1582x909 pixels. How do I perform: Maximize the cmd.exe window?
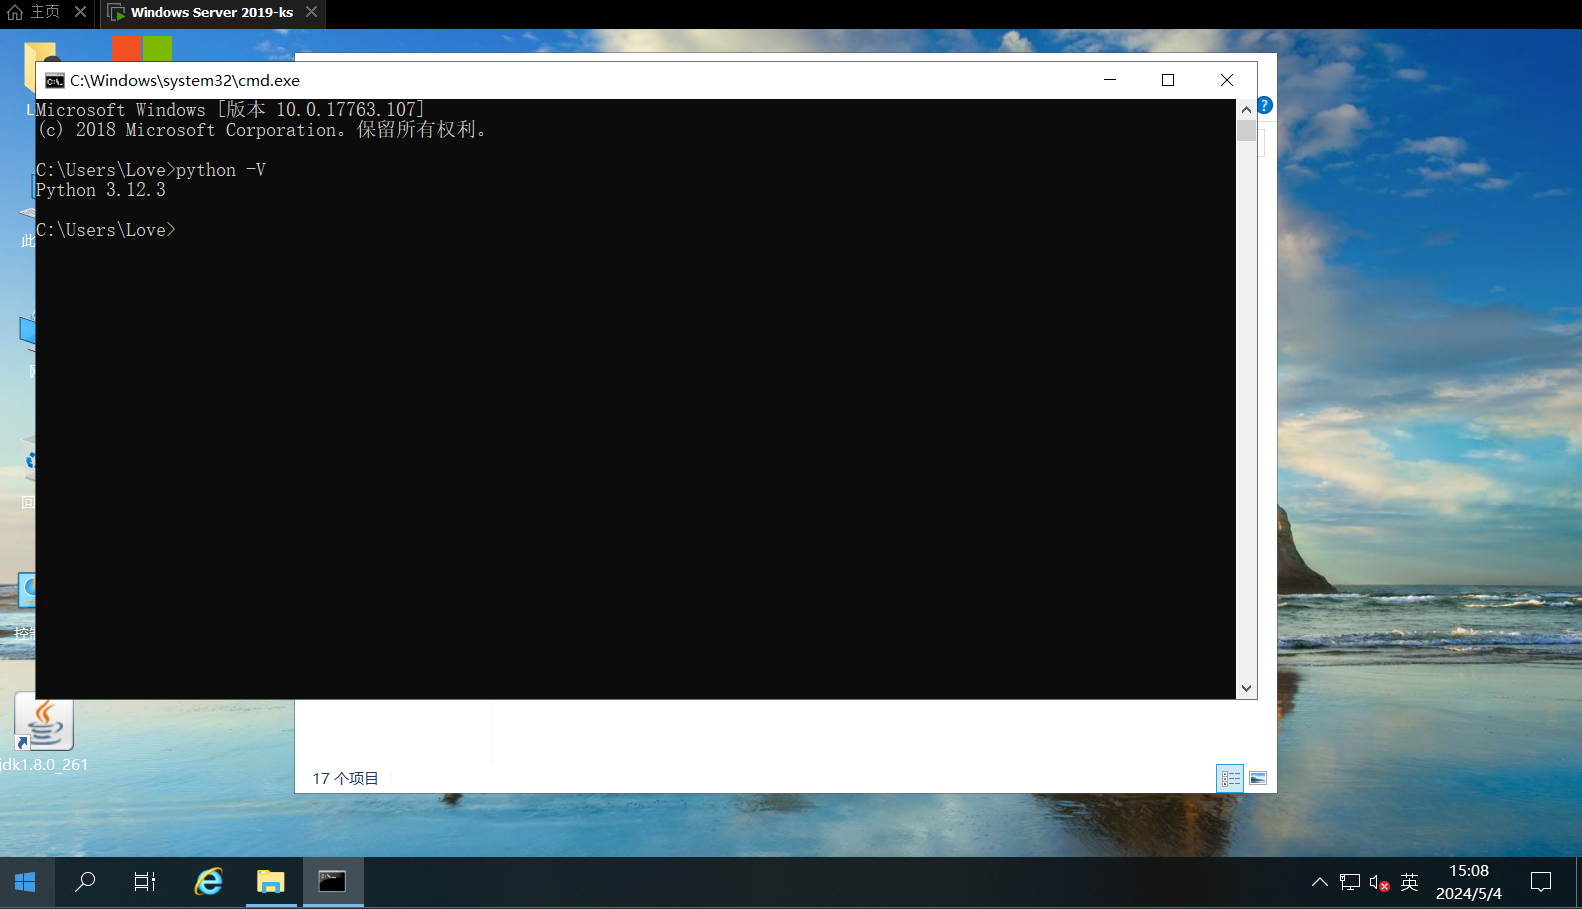point(1168,80)
